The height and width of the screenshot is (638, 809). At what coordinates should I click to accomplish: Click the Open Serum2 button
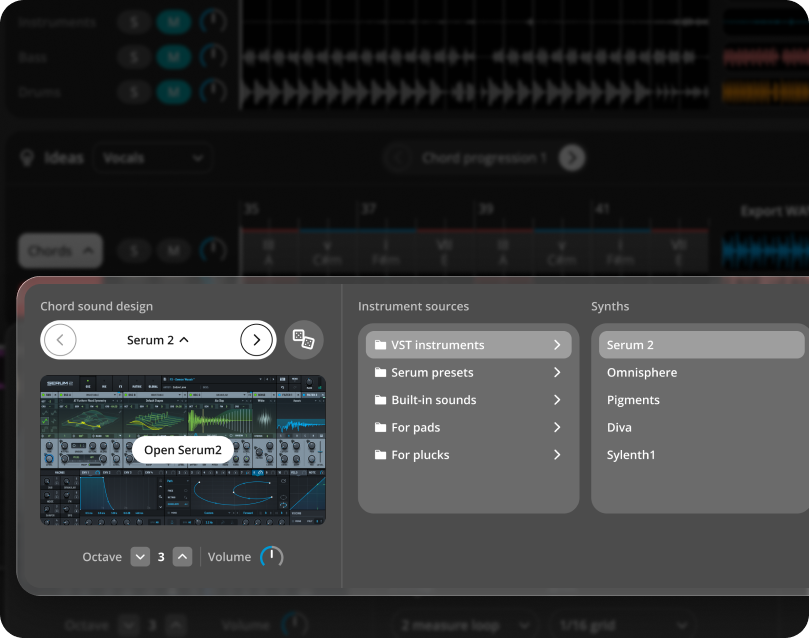[183, 450]
